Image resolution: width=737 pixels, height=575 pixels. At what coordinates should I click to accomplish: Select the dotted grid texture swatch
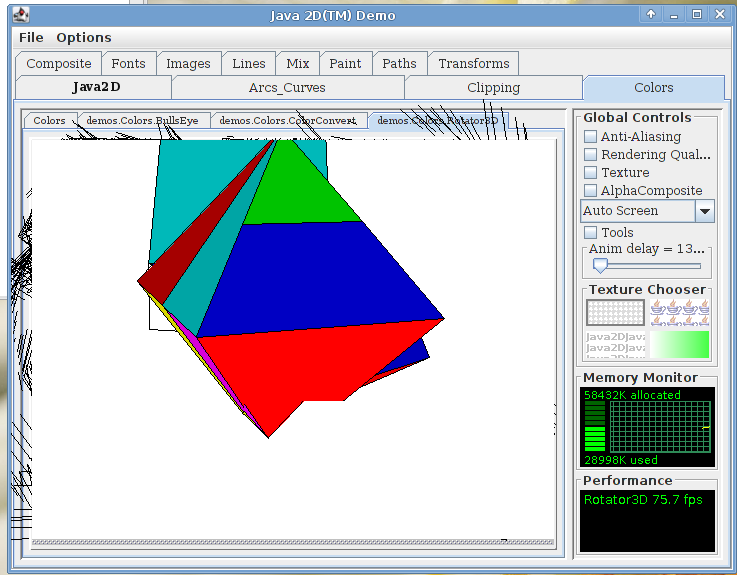[x=615, y=313]
